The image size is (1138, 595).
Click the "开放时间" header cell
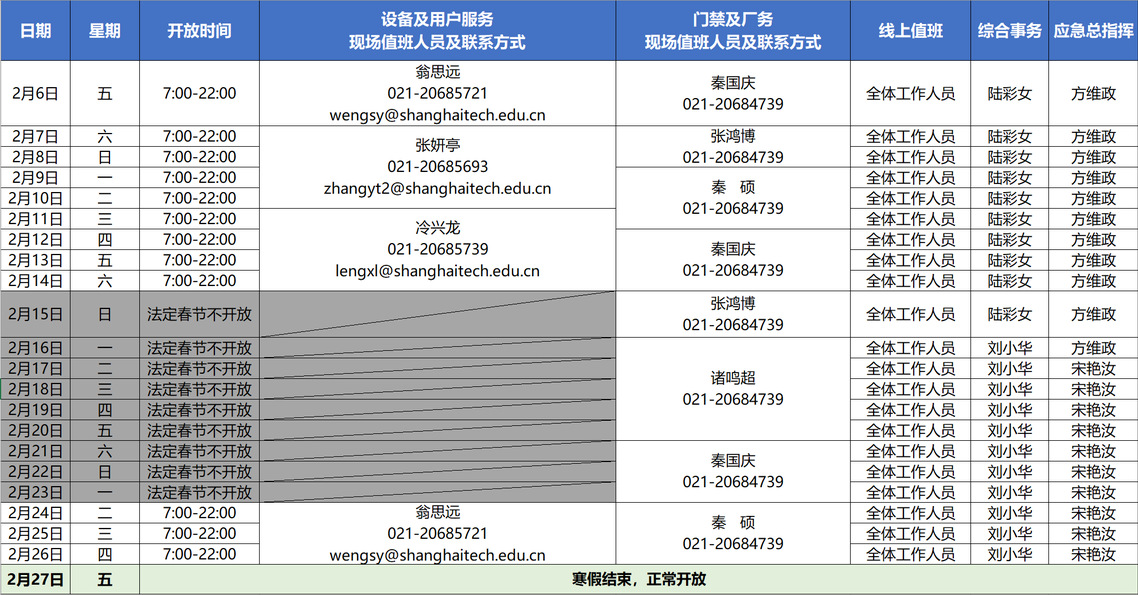click(199, 30)
